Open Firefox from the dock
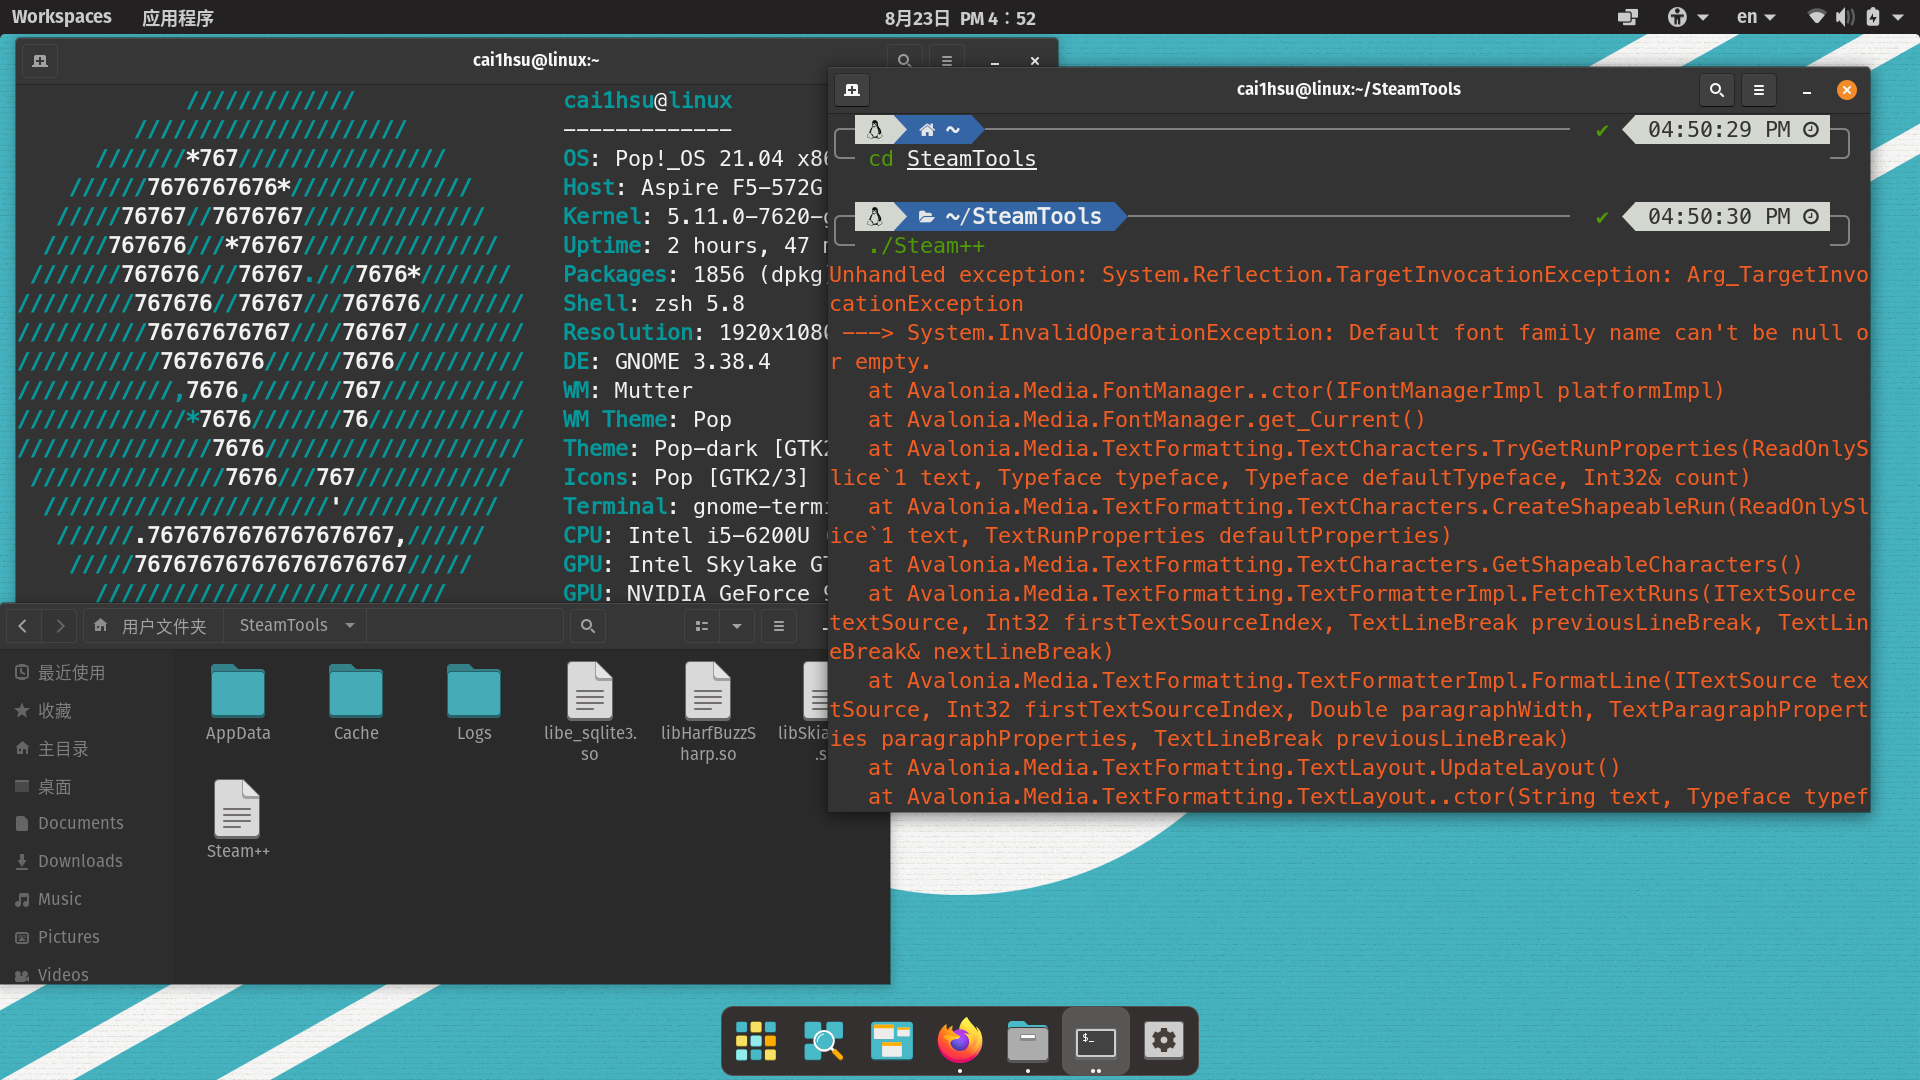The height and width of the screenshot is (1080, 1920). (959, 1040)
